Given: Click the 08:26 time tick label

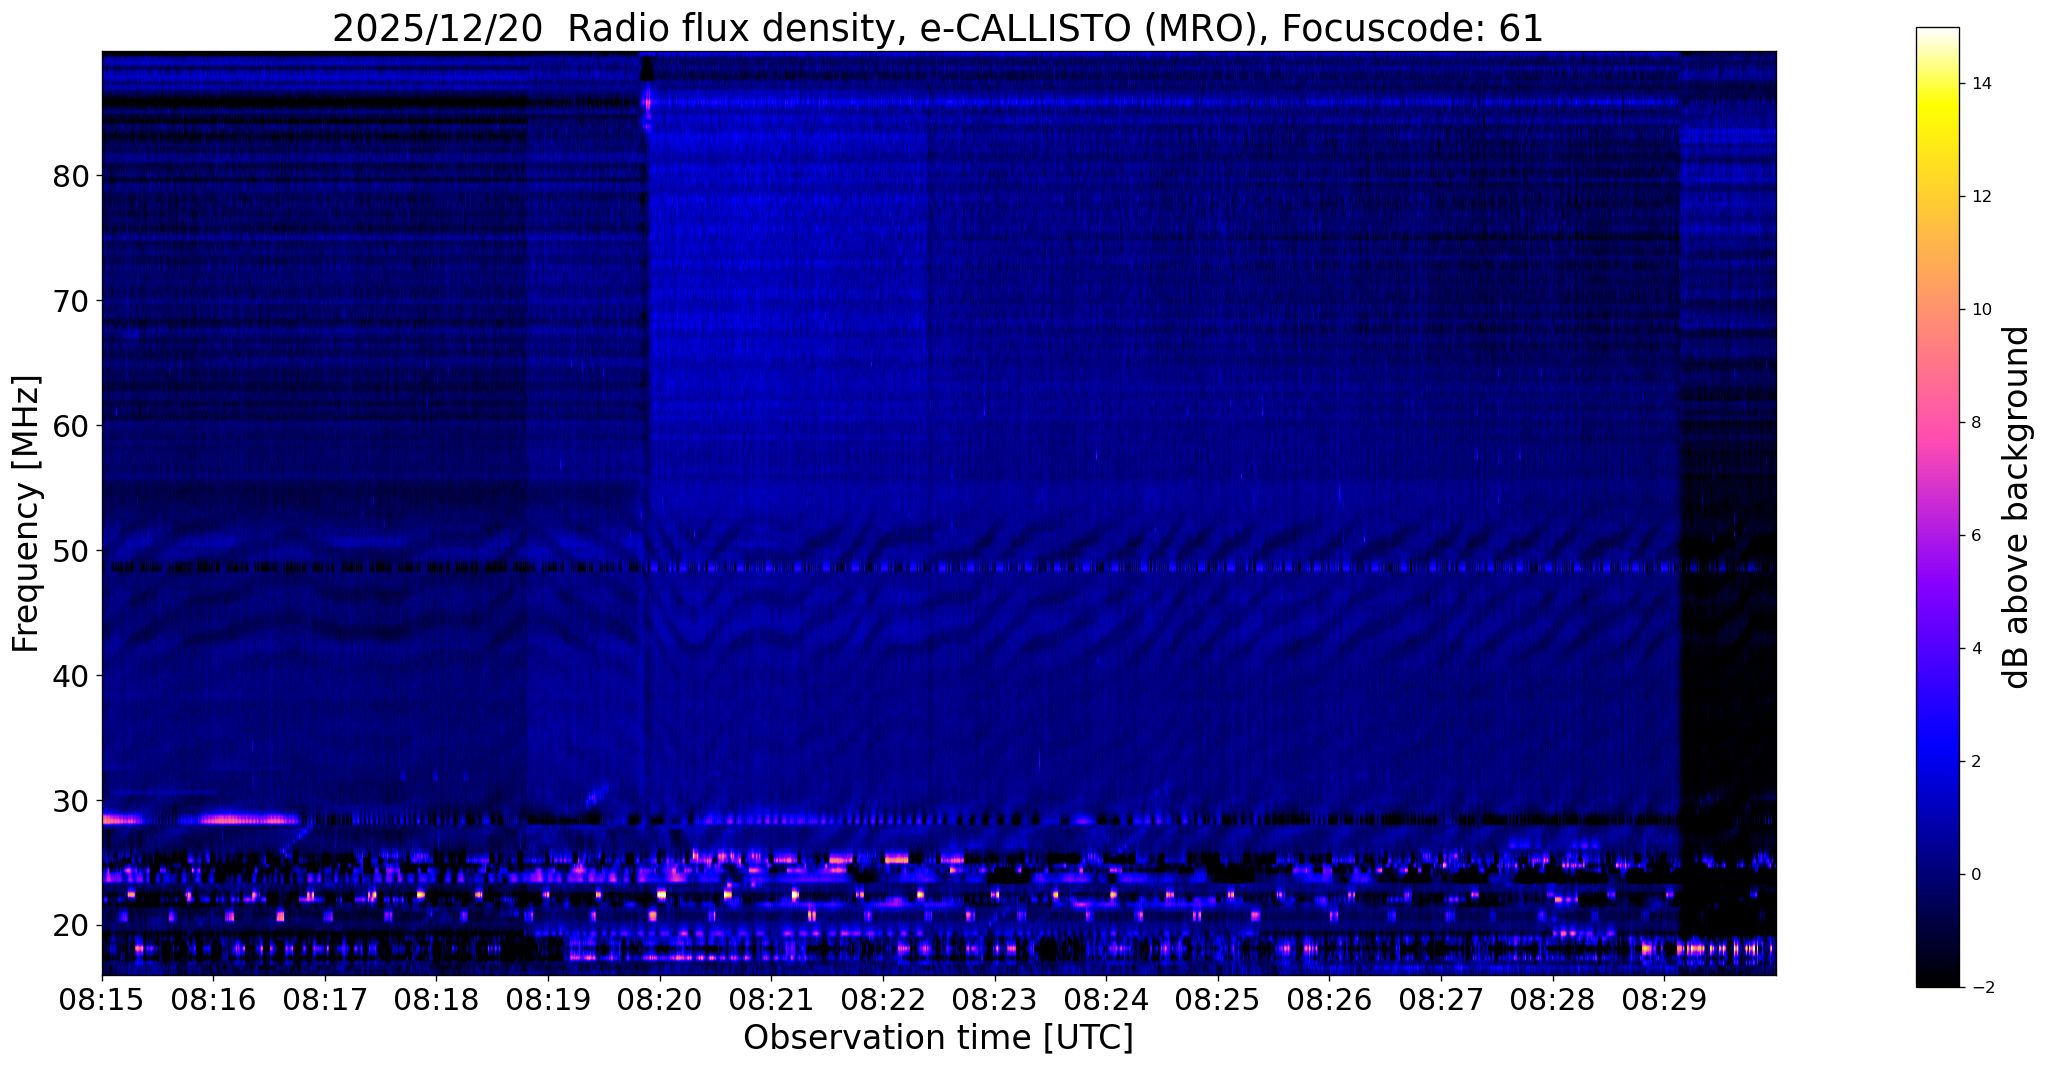Looking at the screenshot, I should [x=1329, y=1000].
